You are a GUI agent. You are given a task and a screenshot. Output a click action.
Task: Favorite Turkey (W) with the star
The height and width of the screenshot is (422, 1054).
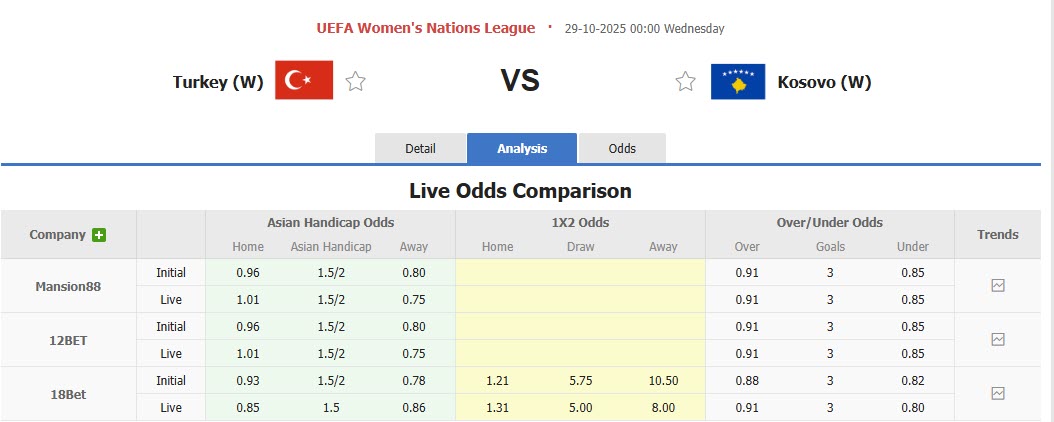pos(355,82)
